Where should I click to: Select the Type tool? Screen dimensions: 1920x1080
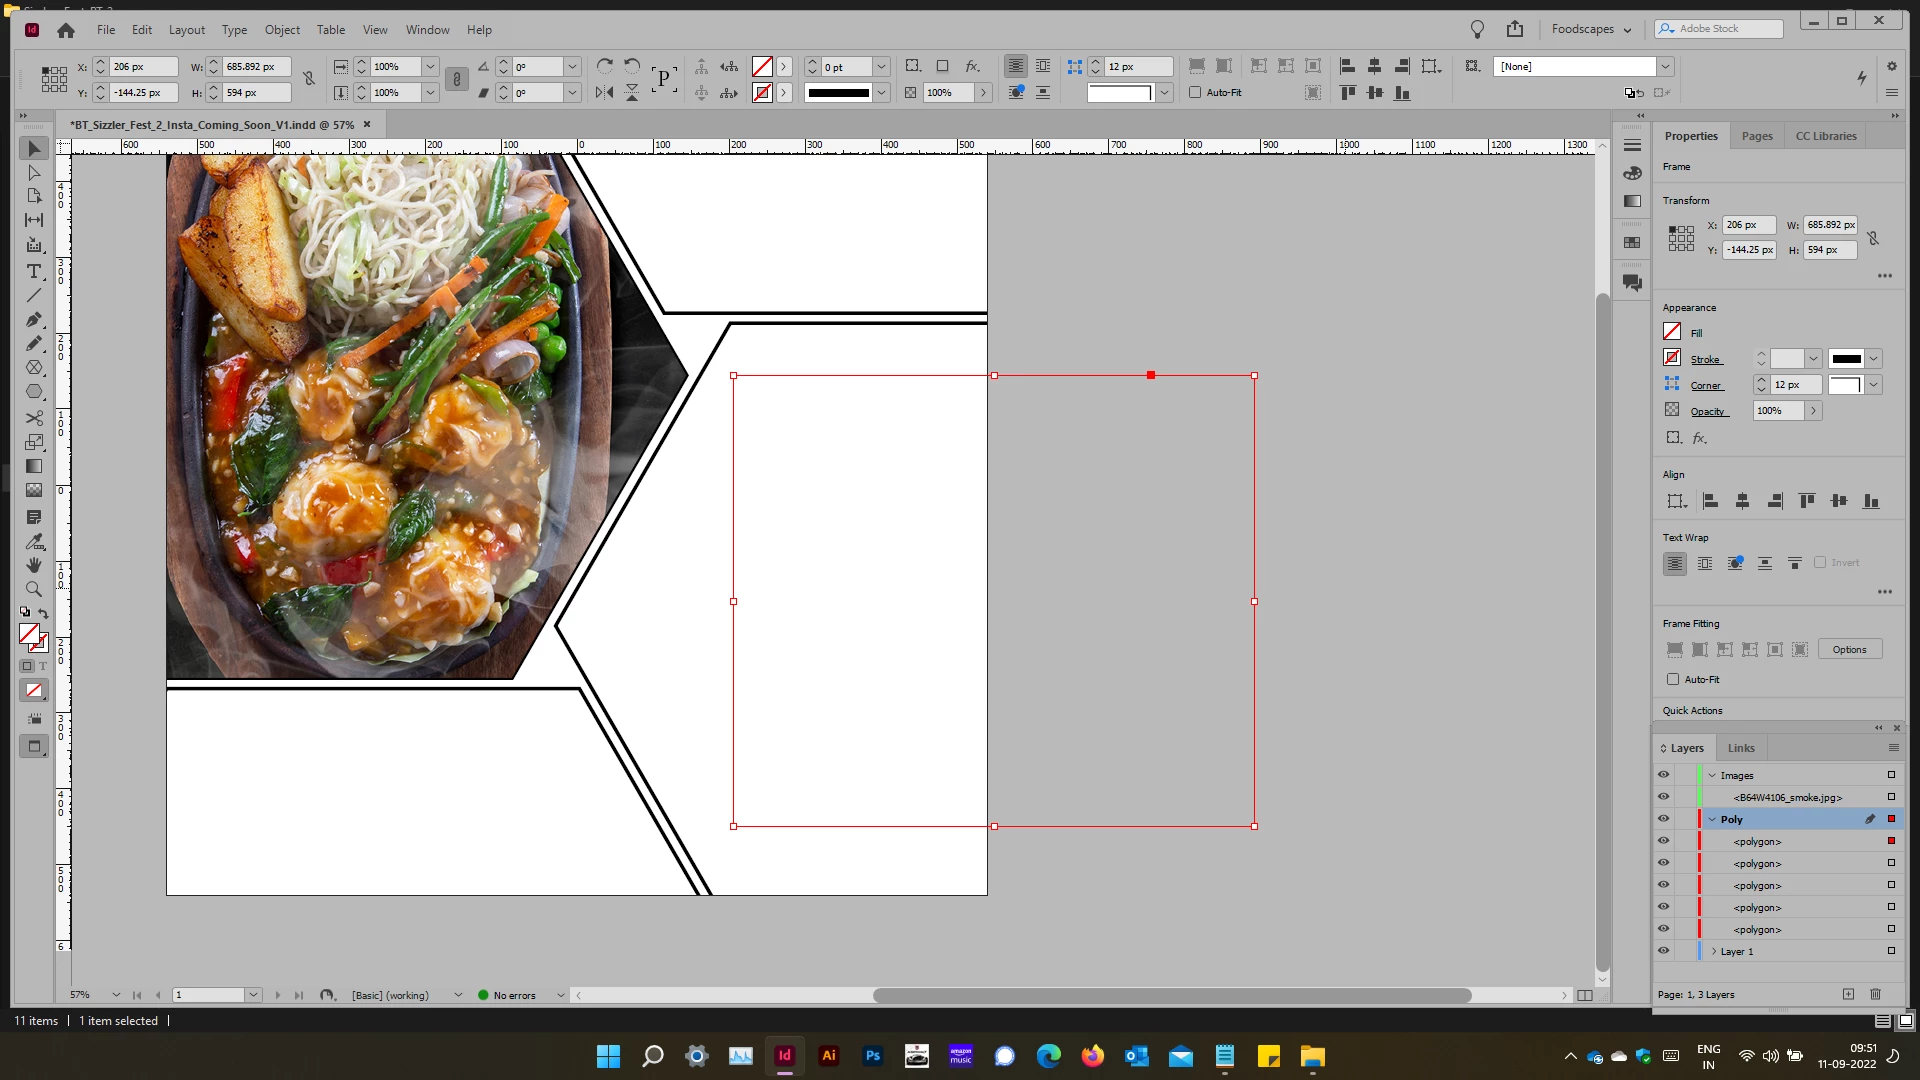click(34, 272)
